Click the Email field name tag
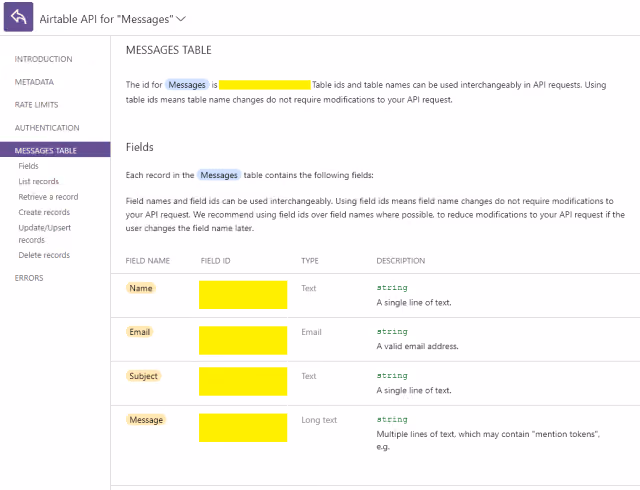 pos(140,332)
